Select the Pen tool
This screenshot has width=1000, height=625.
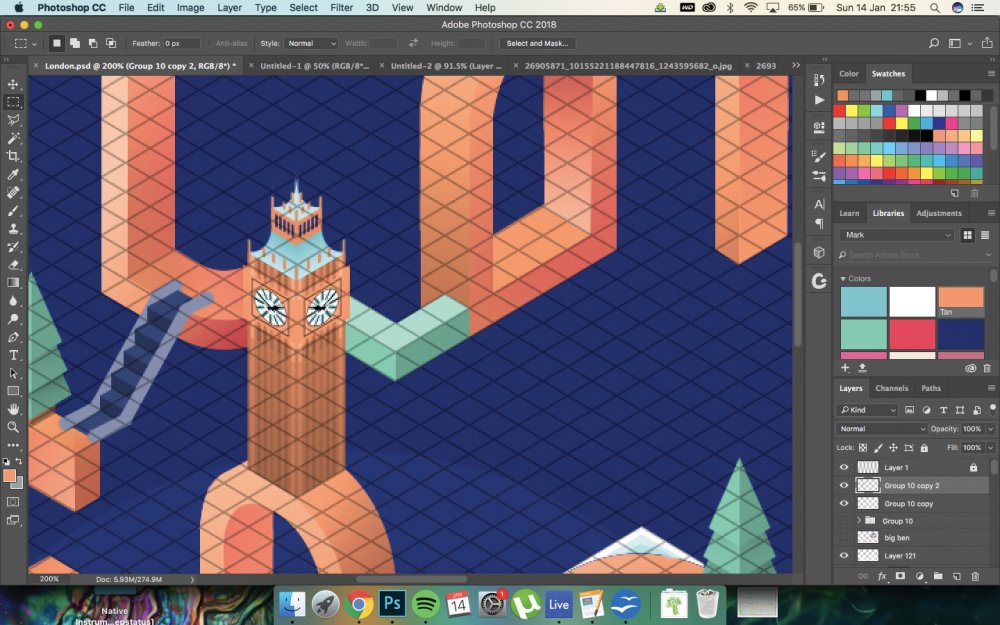pos(13,337)
